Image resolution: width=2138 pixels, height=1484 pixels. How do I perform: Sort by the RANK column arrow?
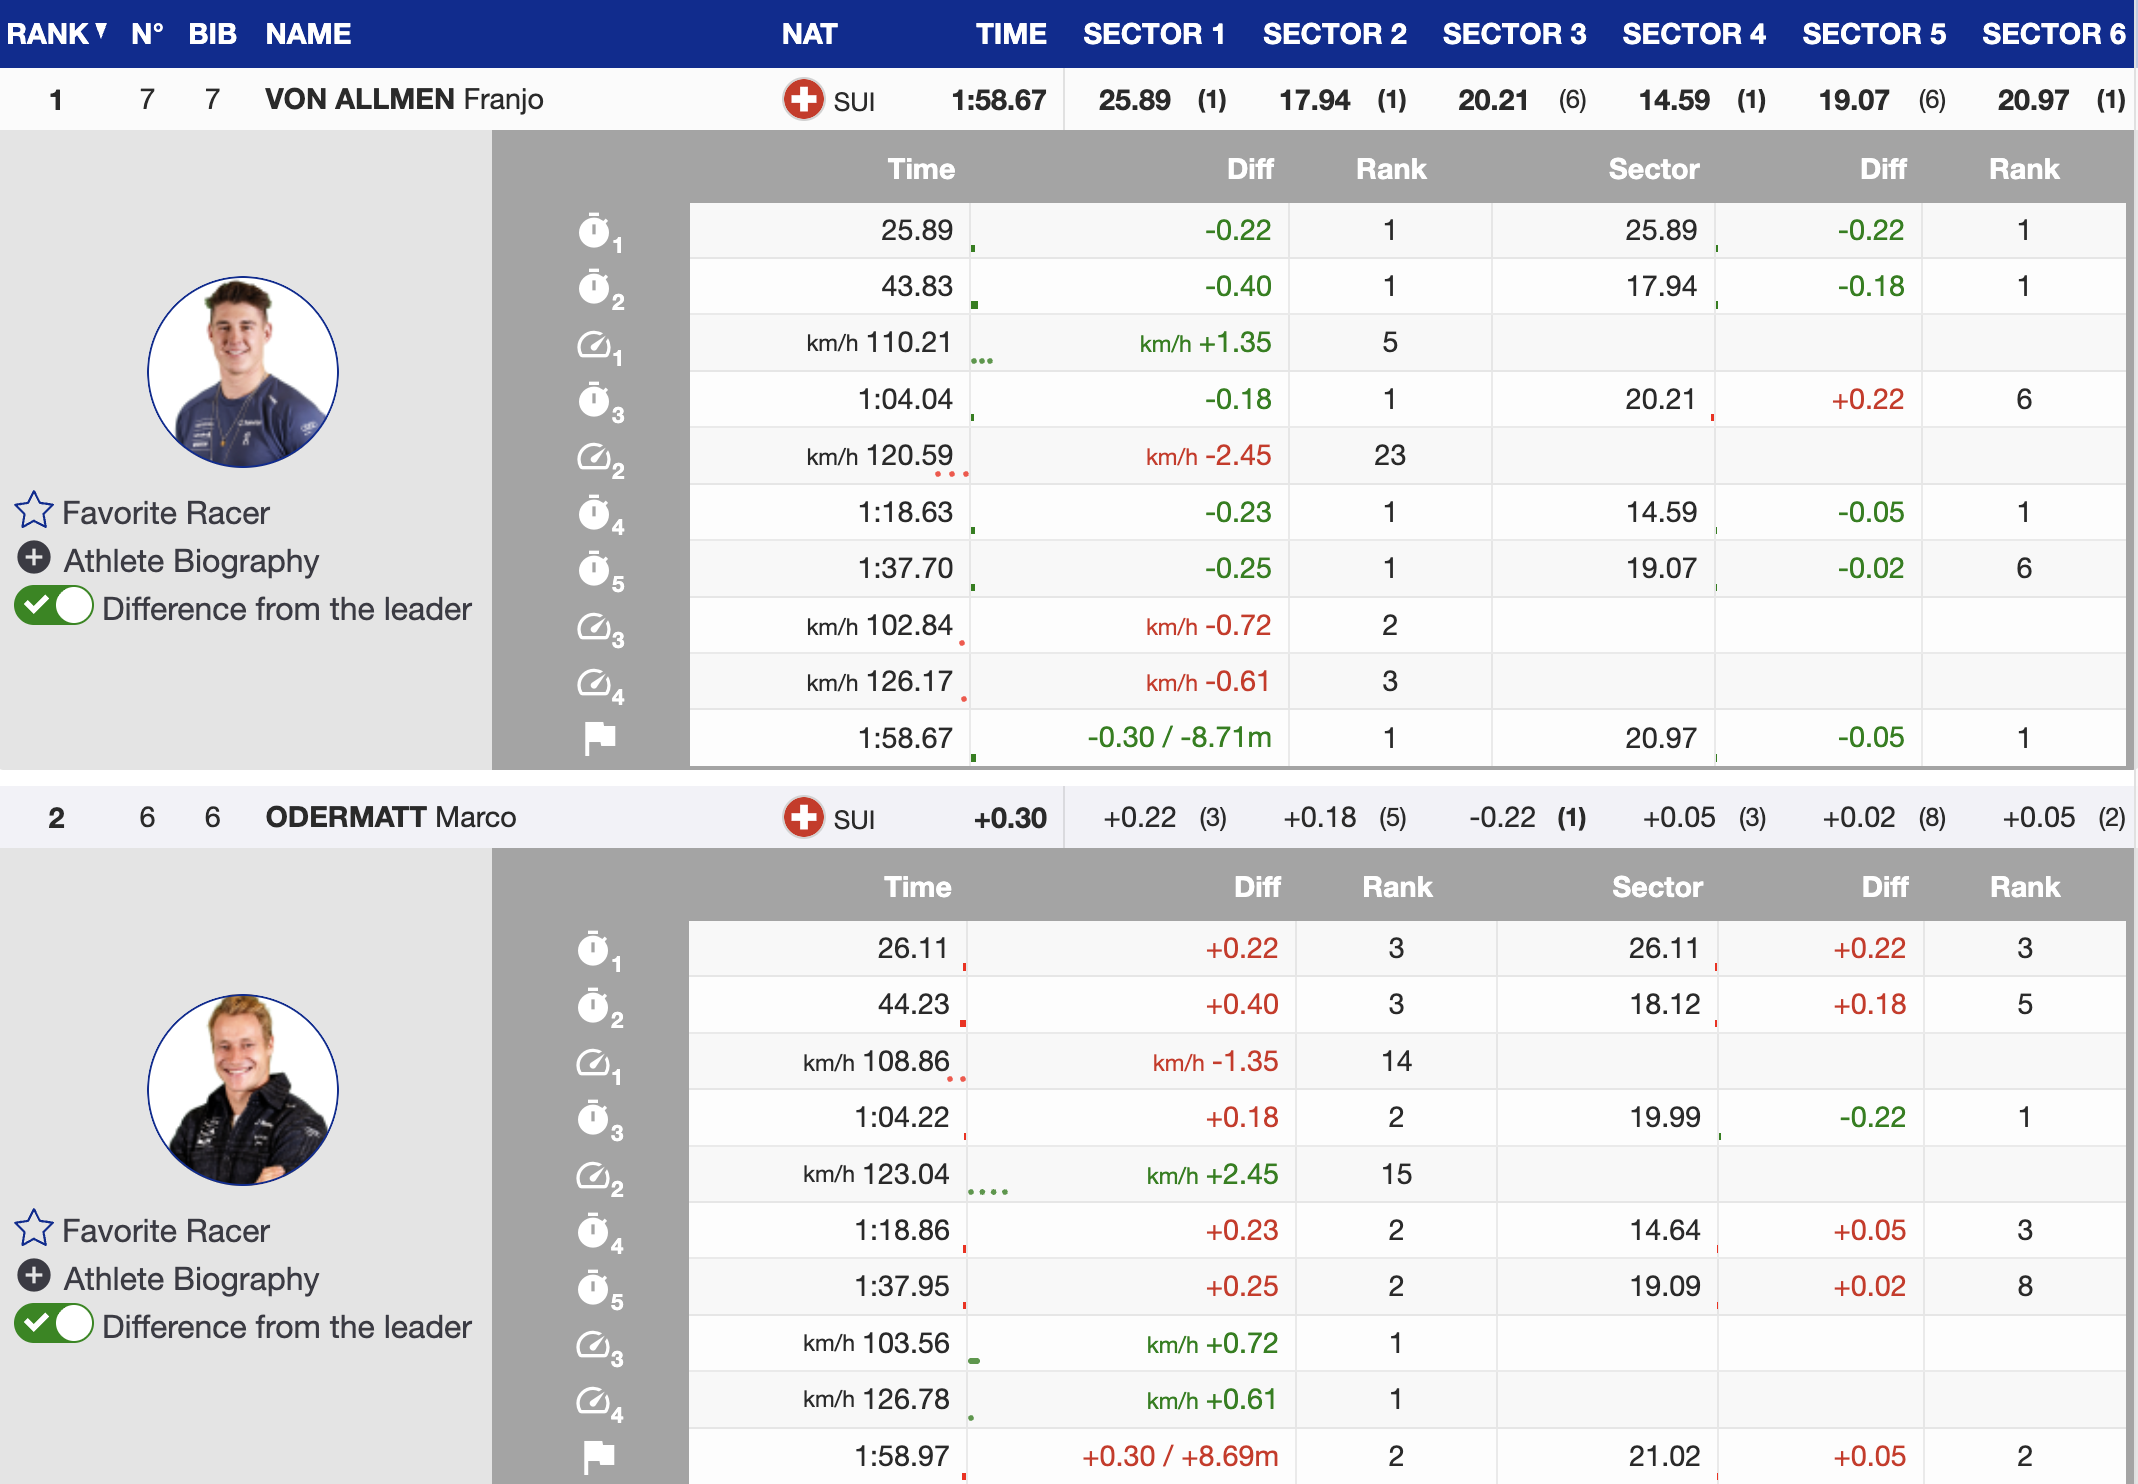pos(101,32)
